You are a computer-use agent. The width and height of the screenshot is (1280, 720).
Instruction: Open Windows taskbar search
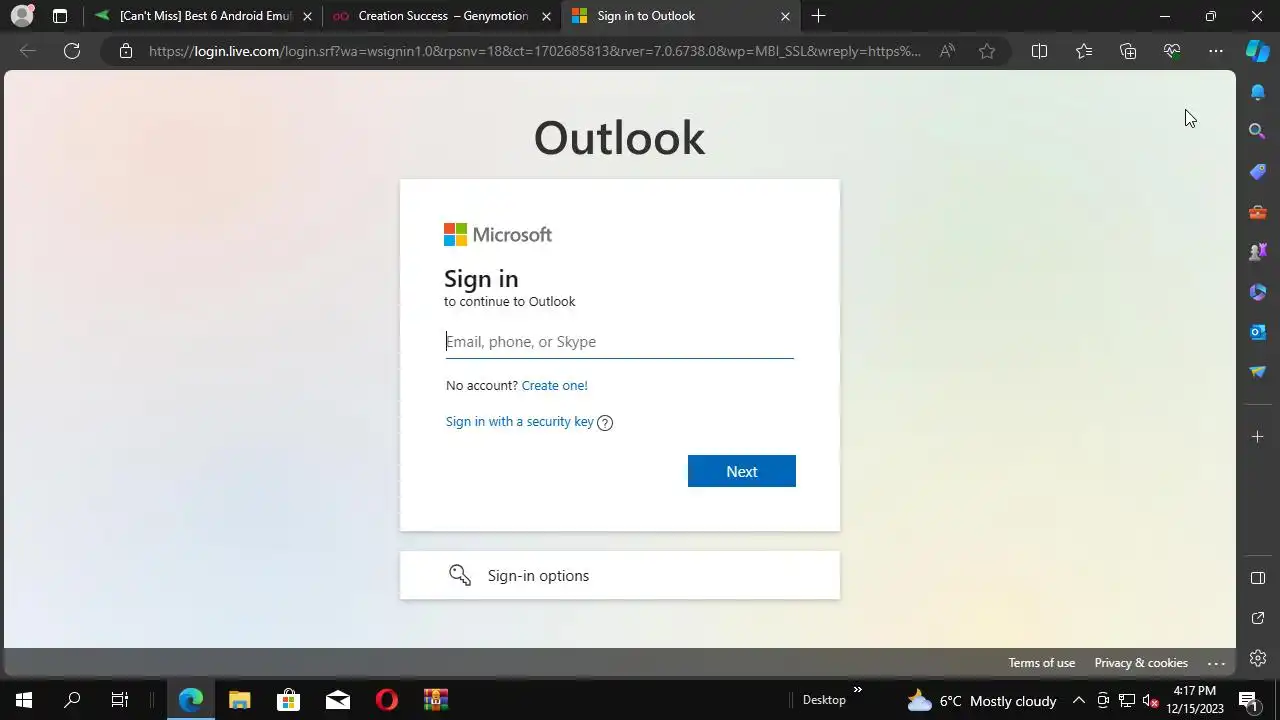(72, 700)
